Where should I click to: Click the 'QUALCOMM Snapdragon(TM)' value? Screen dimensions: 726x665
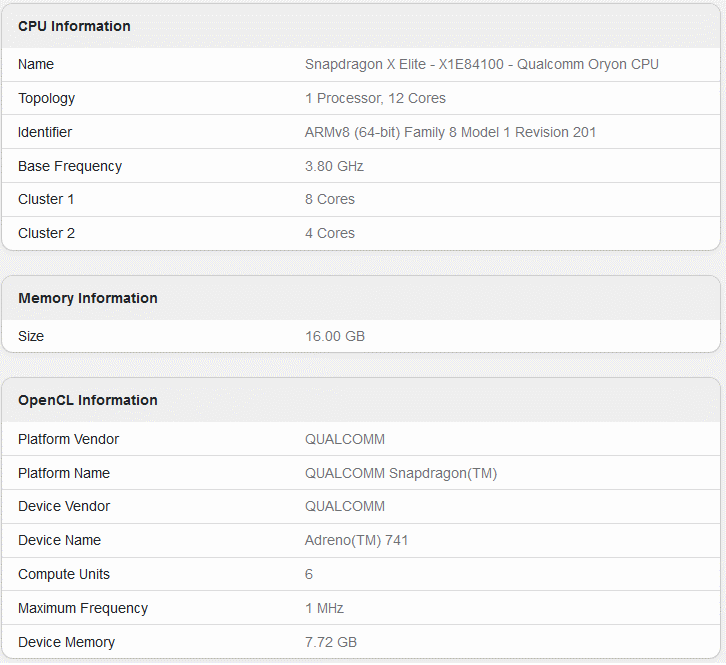point(401,473)
